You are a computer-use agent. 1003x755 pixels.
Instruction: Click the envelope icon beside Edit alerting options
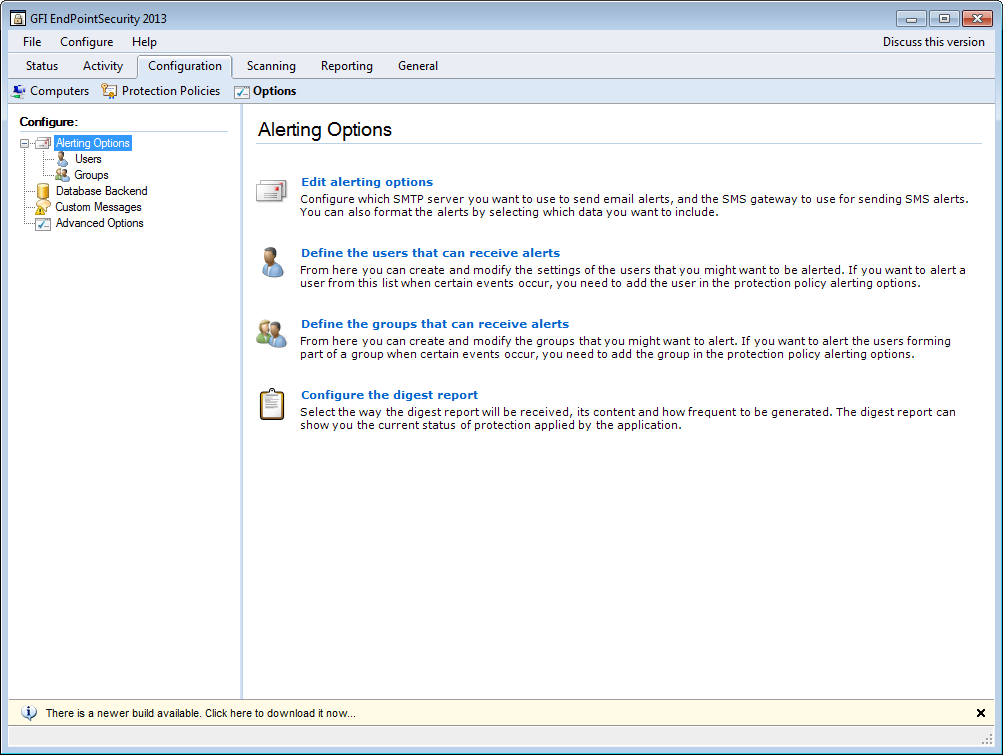click(271, 191)
